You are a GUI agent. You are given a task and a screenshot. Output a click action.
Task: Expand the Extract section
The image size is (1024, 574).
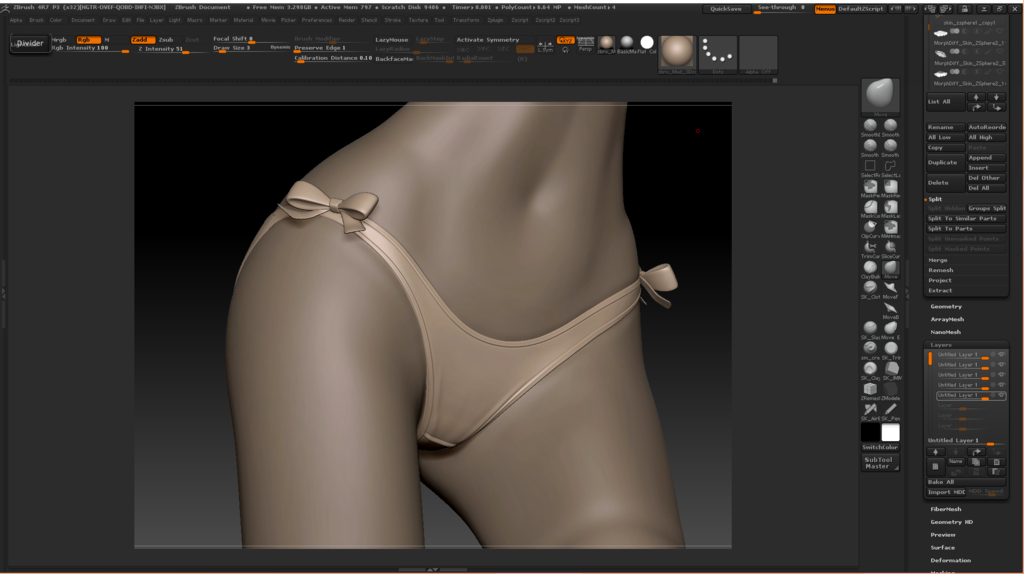940,291
